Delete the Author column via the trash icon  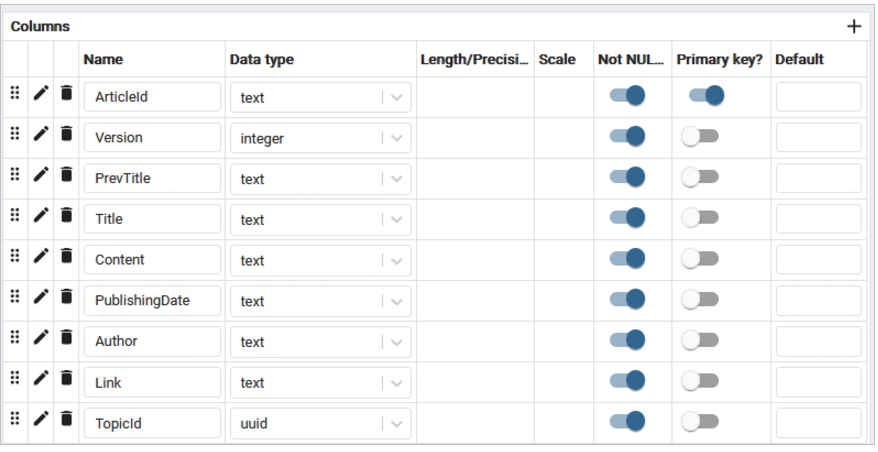66,338
